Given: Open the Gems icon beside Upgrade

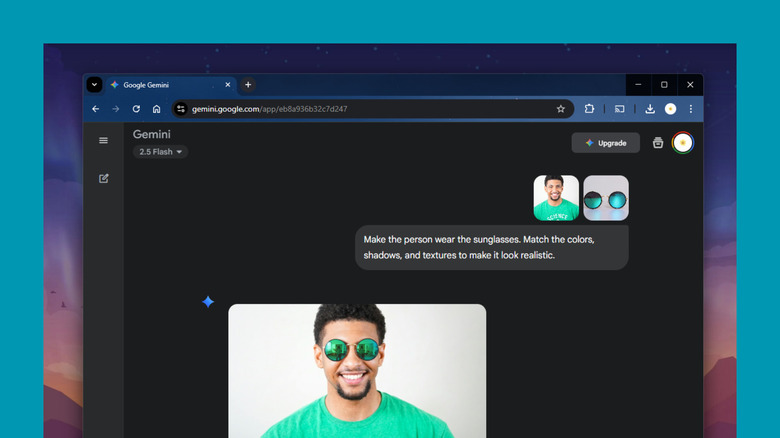Looking at the screenshot, I should (x=658, y=143).
